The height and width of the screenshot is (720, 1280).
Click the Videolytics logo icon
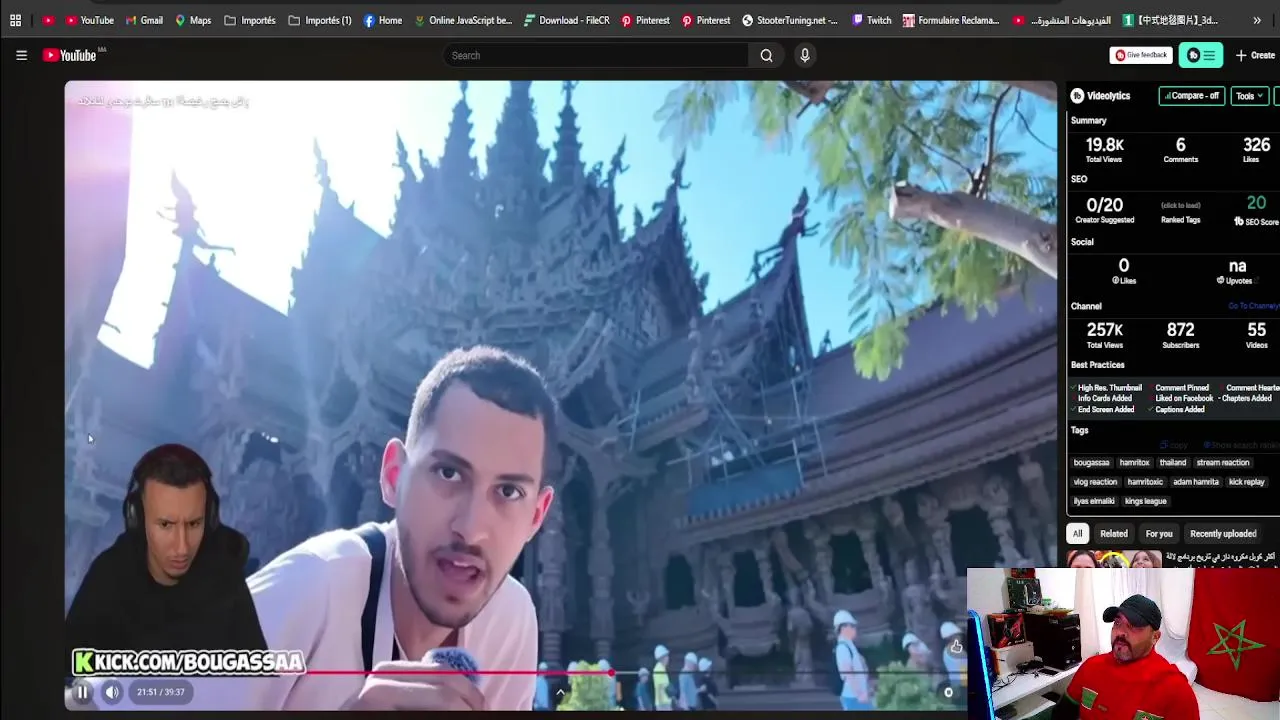click(1077, 96)
